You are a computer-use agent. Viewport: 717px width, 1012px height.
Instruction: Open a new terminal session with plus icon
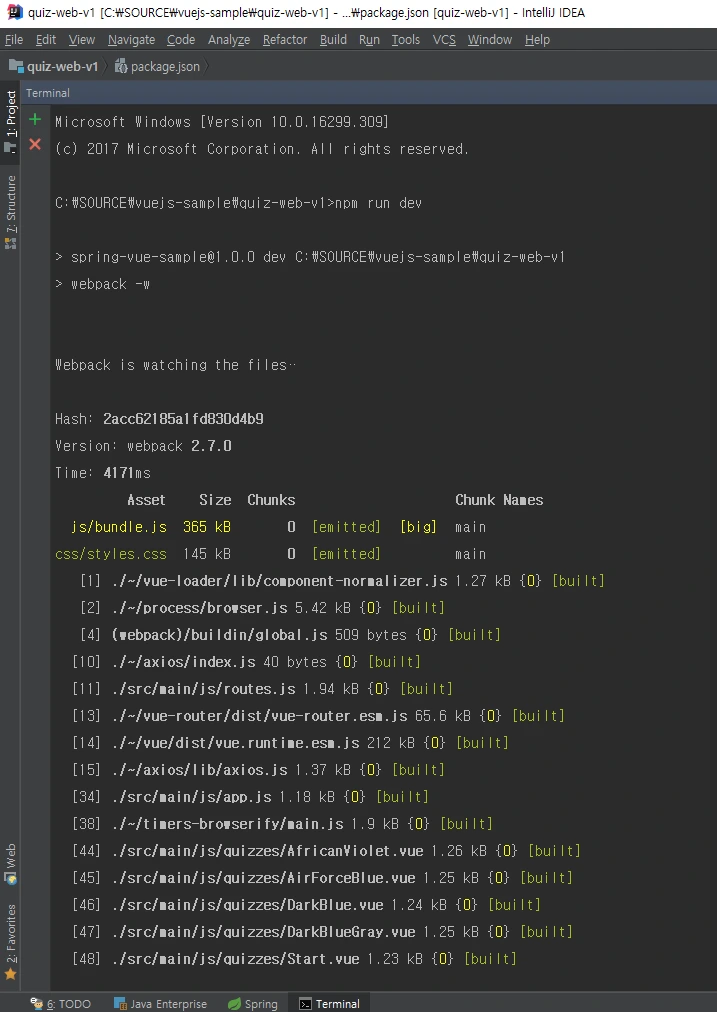(35, 119)
